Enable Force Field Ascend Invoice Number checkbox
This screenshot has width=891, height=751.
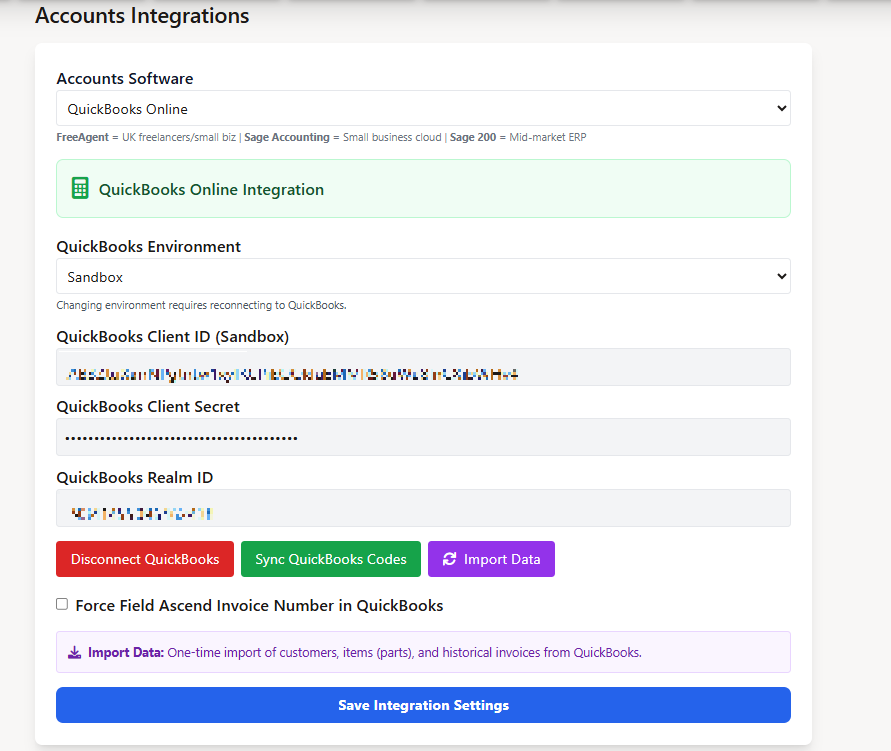coord(62,604)
